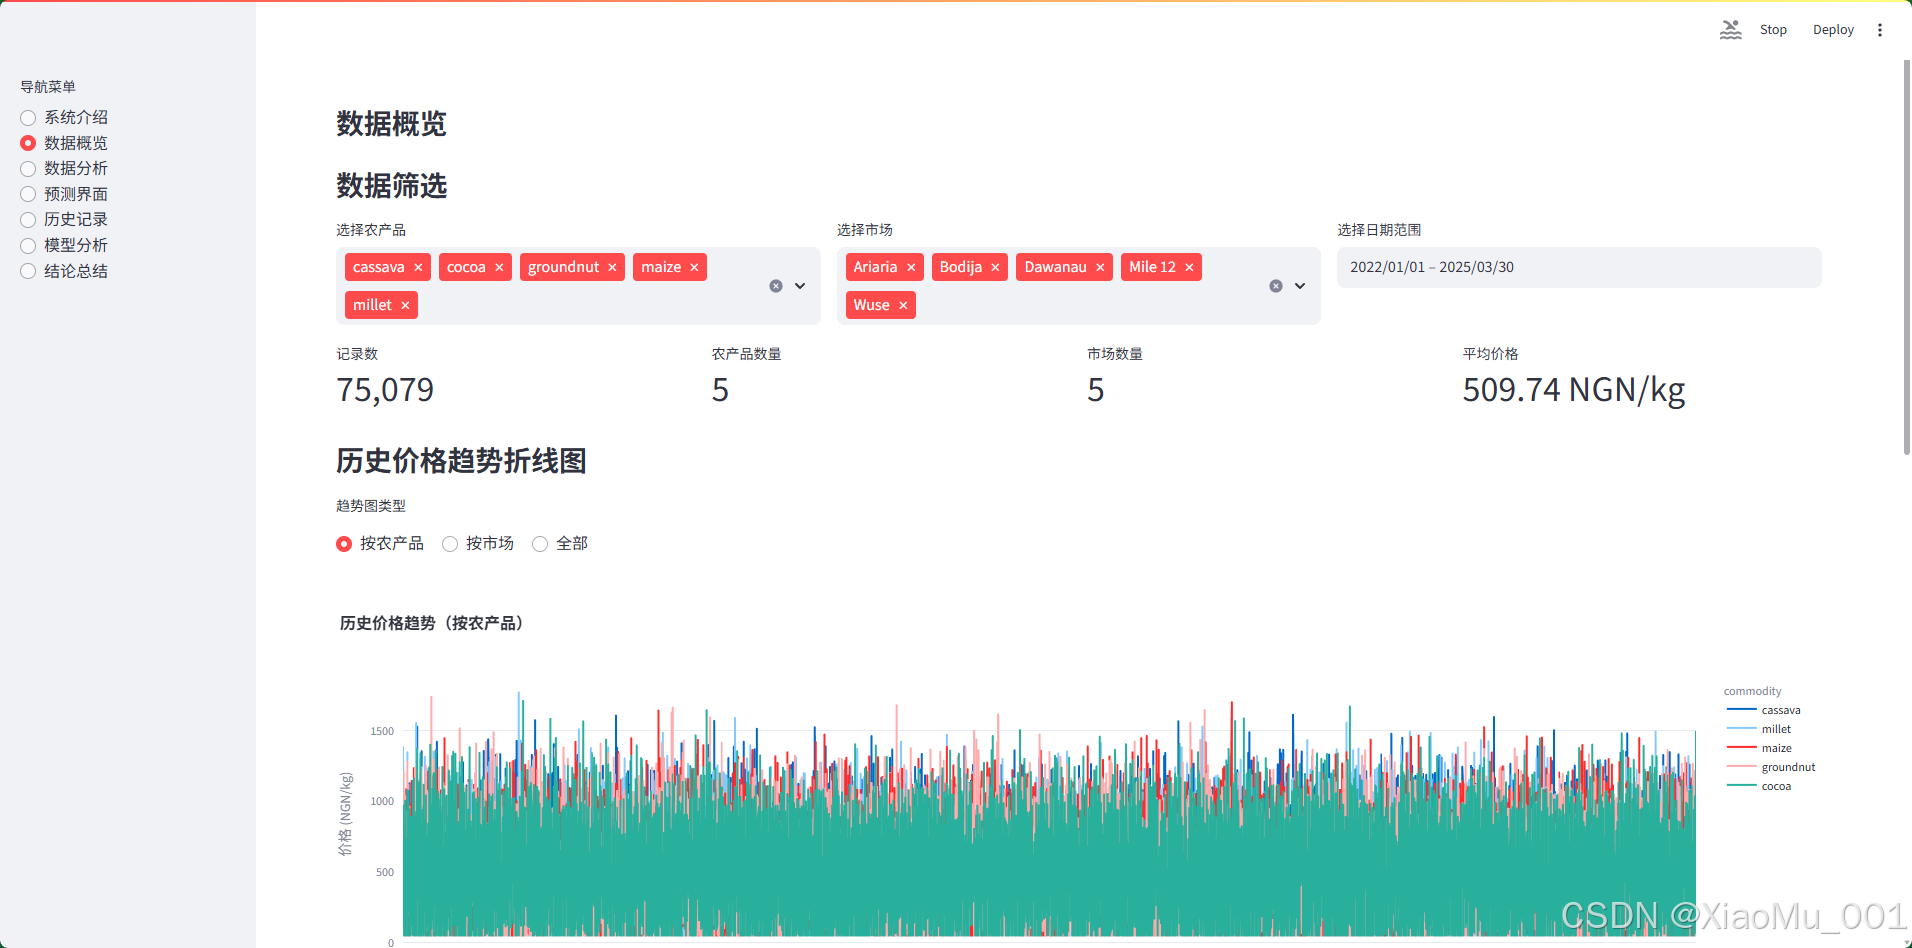This screenshot has width=1912, height=948.
Task: Click the 选择市场 field label
Action: coord(865,230)
